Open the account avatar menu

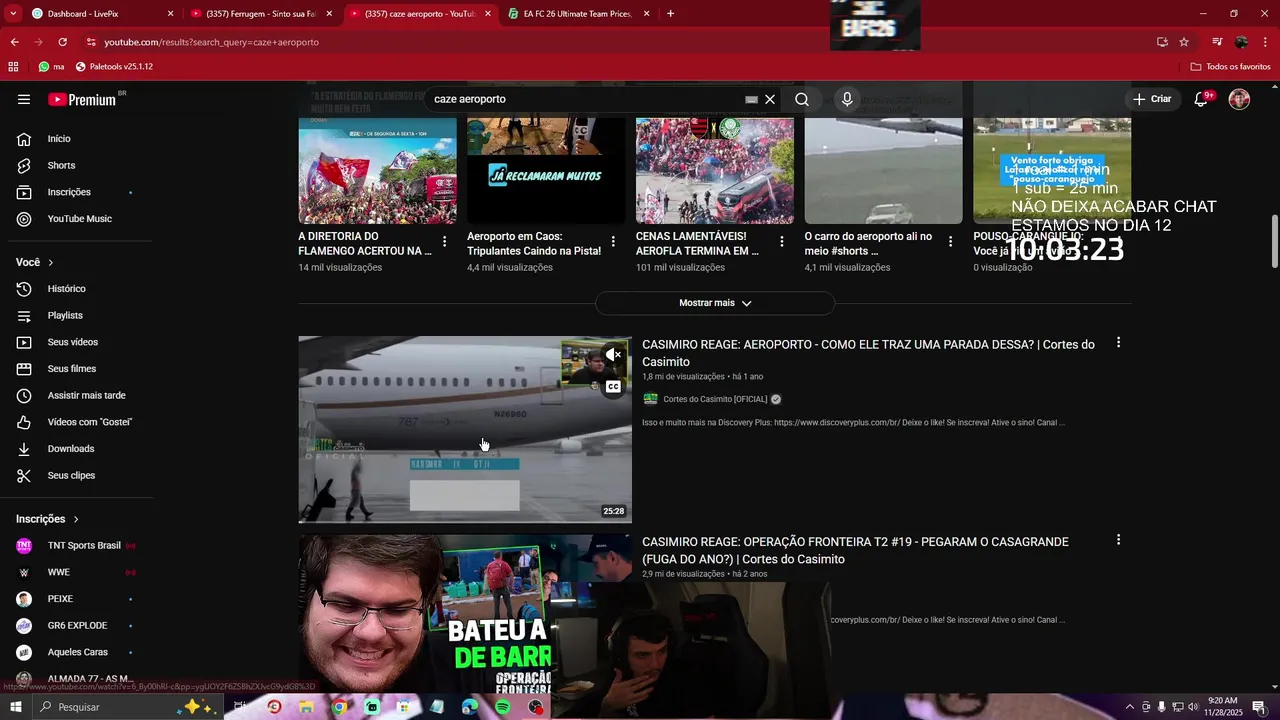(1239, 99)
